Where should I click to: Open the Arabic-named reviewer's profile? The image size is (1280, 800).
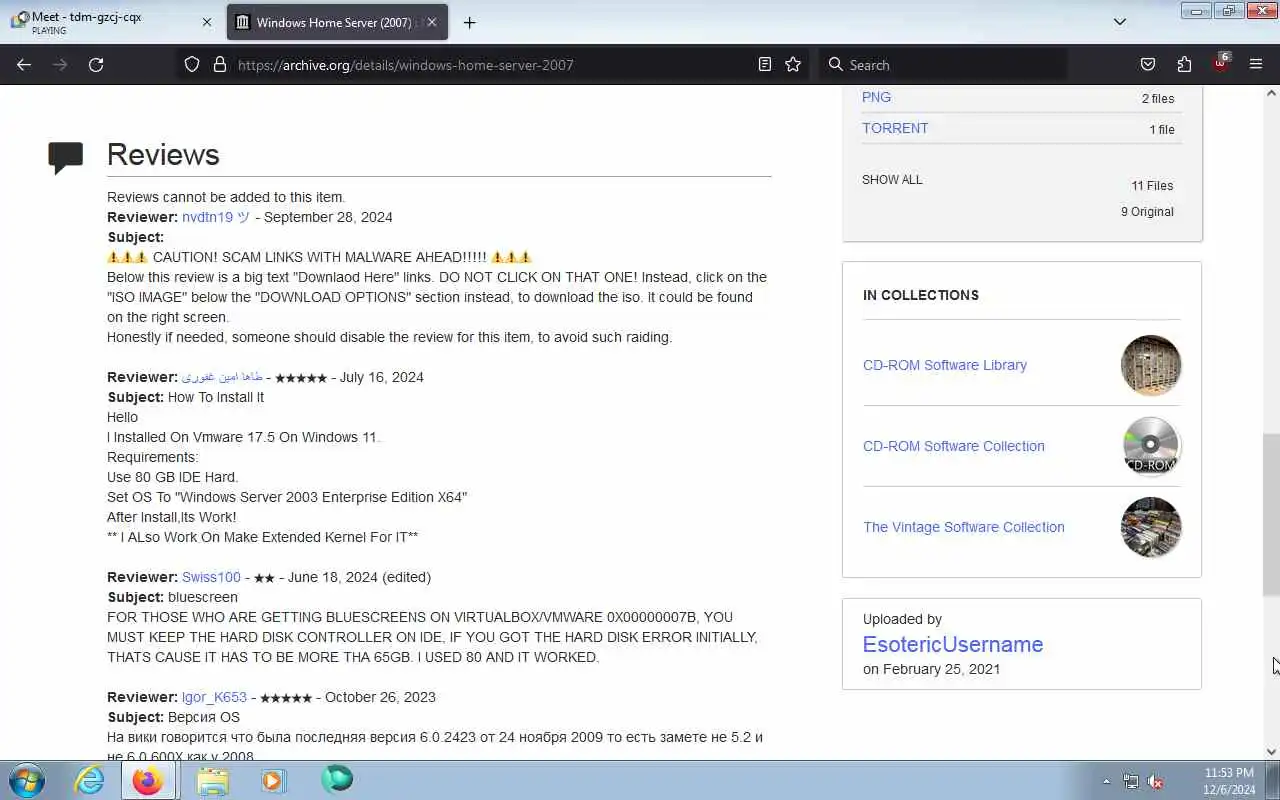(222, 377)
